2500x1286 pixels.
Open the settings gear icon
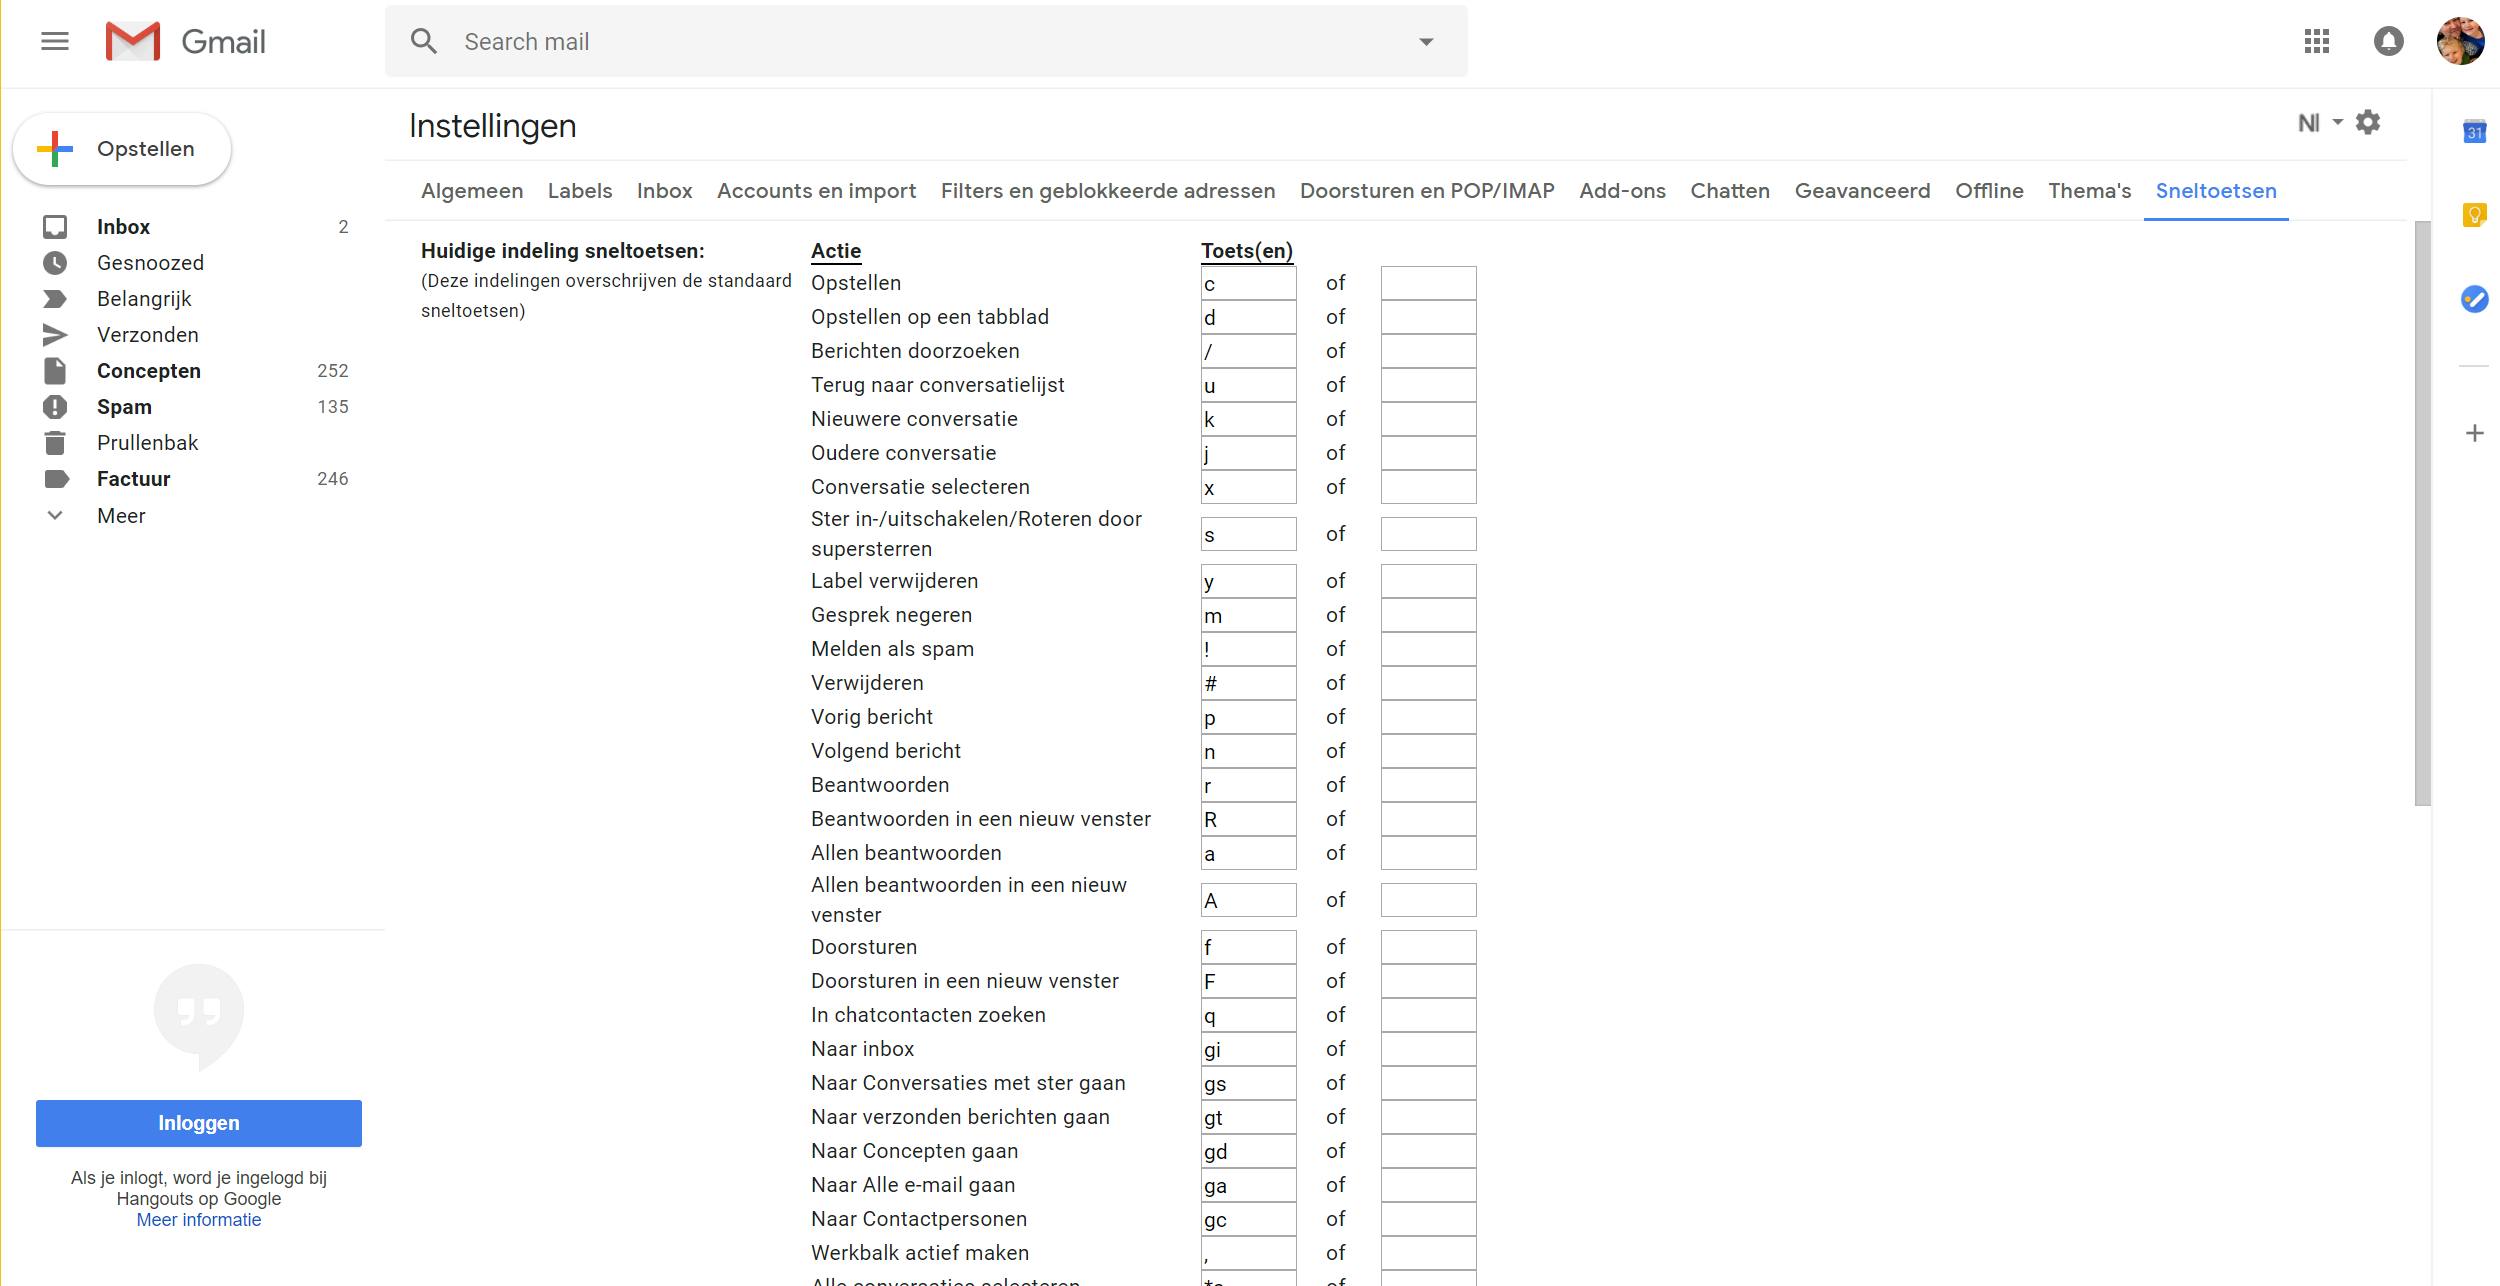[2368, 123]
